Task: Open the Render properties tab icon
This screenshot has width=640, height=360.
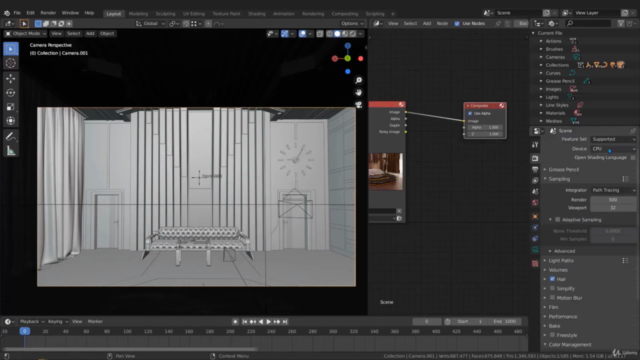Action: [535, 158]
